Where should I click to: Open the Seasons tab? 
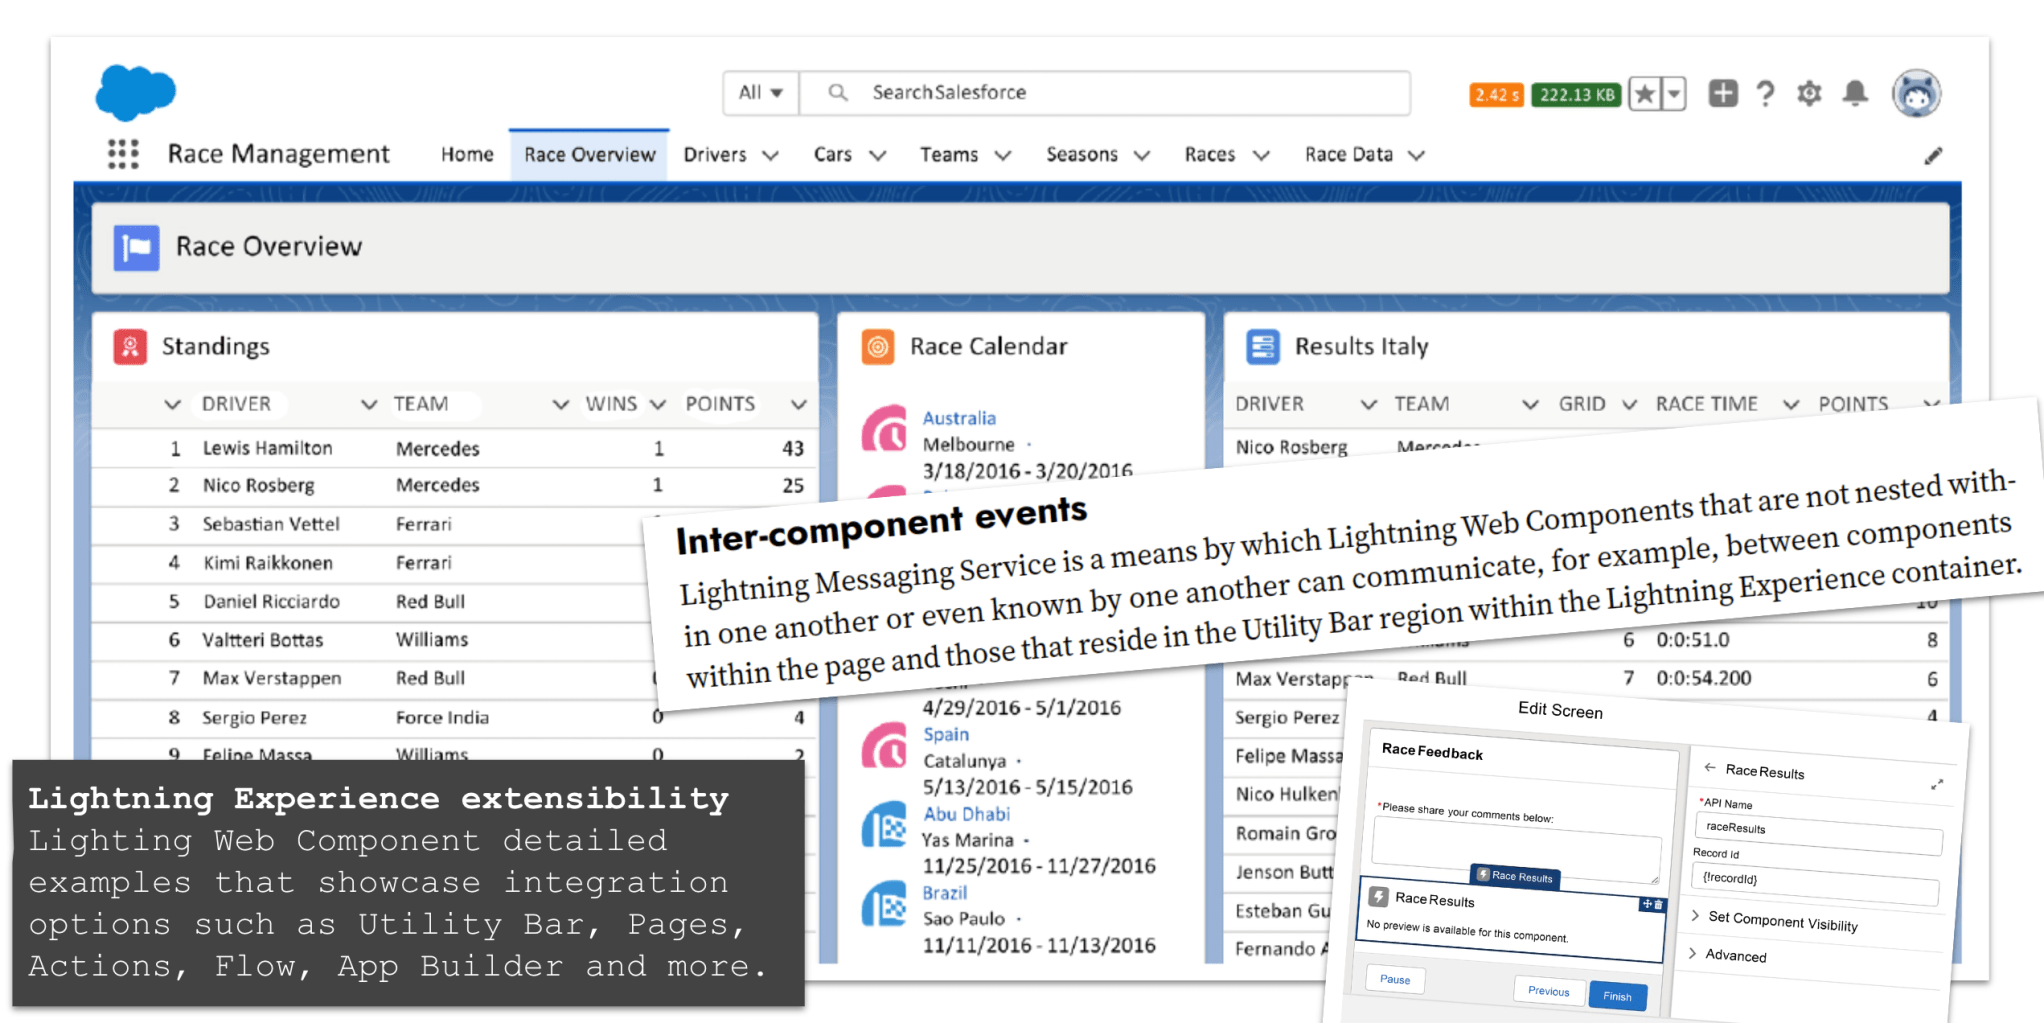(1083, 154)
